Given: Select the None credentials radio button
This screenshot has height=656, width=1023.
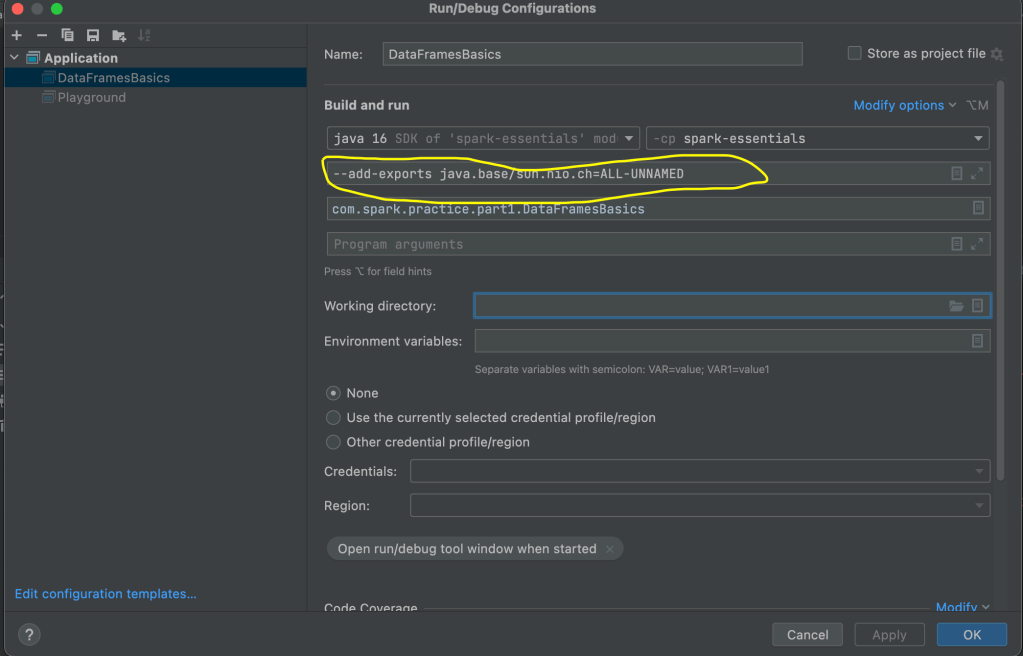Looking at the screenshot, I should click(334, 393).
